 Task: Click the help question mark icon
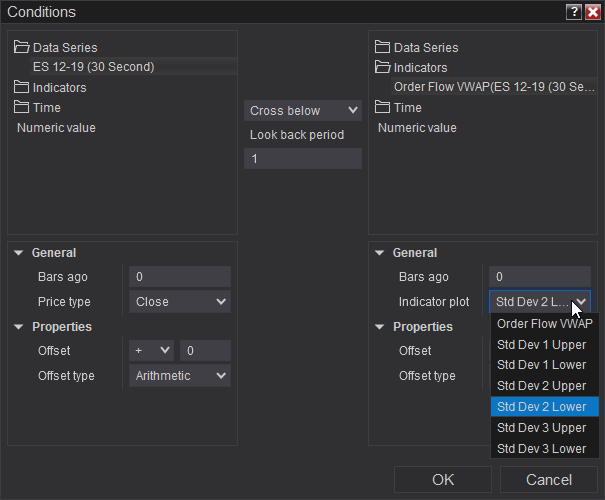click(x=573, y=12)
